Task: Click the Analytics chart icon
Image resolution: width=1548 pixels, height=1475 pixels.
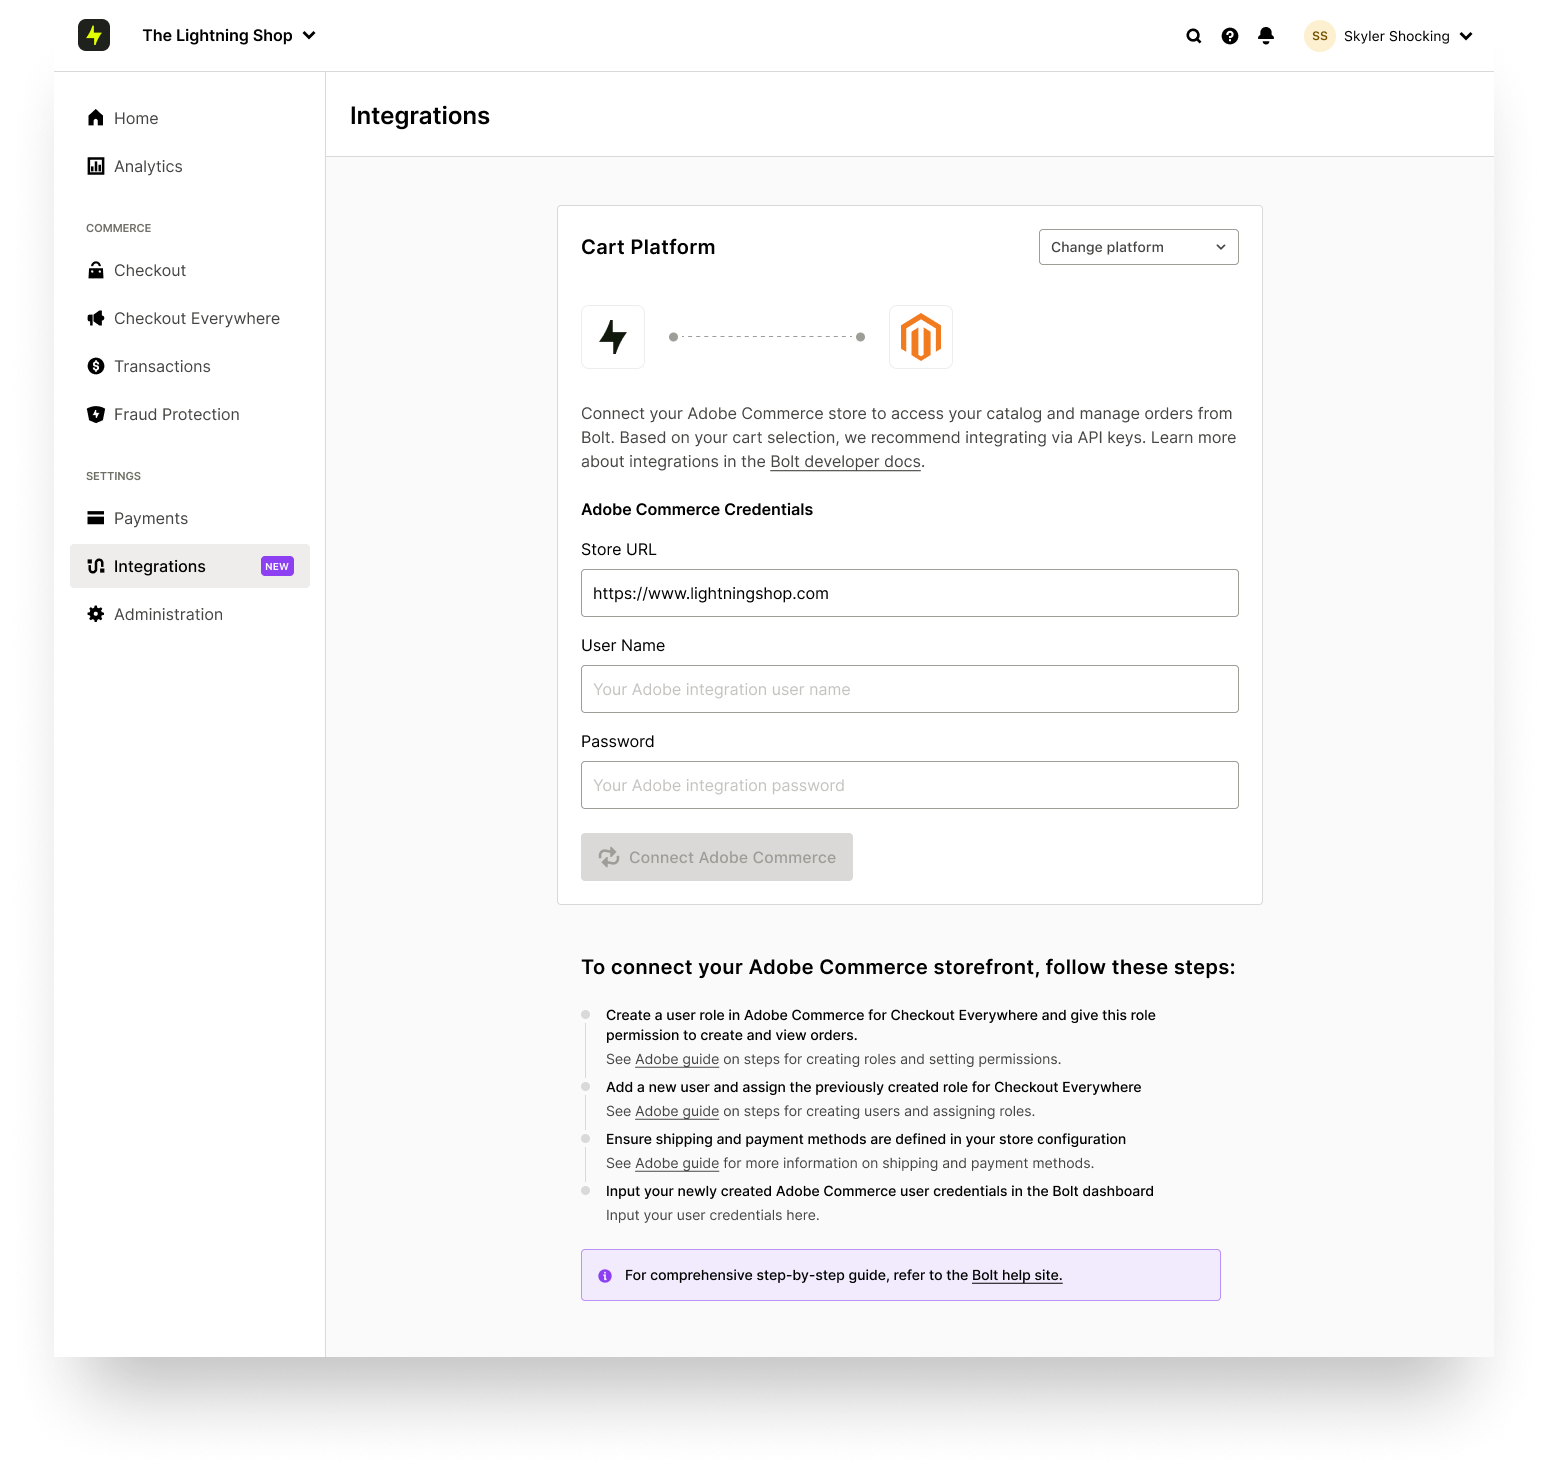Action: point(96,166)
